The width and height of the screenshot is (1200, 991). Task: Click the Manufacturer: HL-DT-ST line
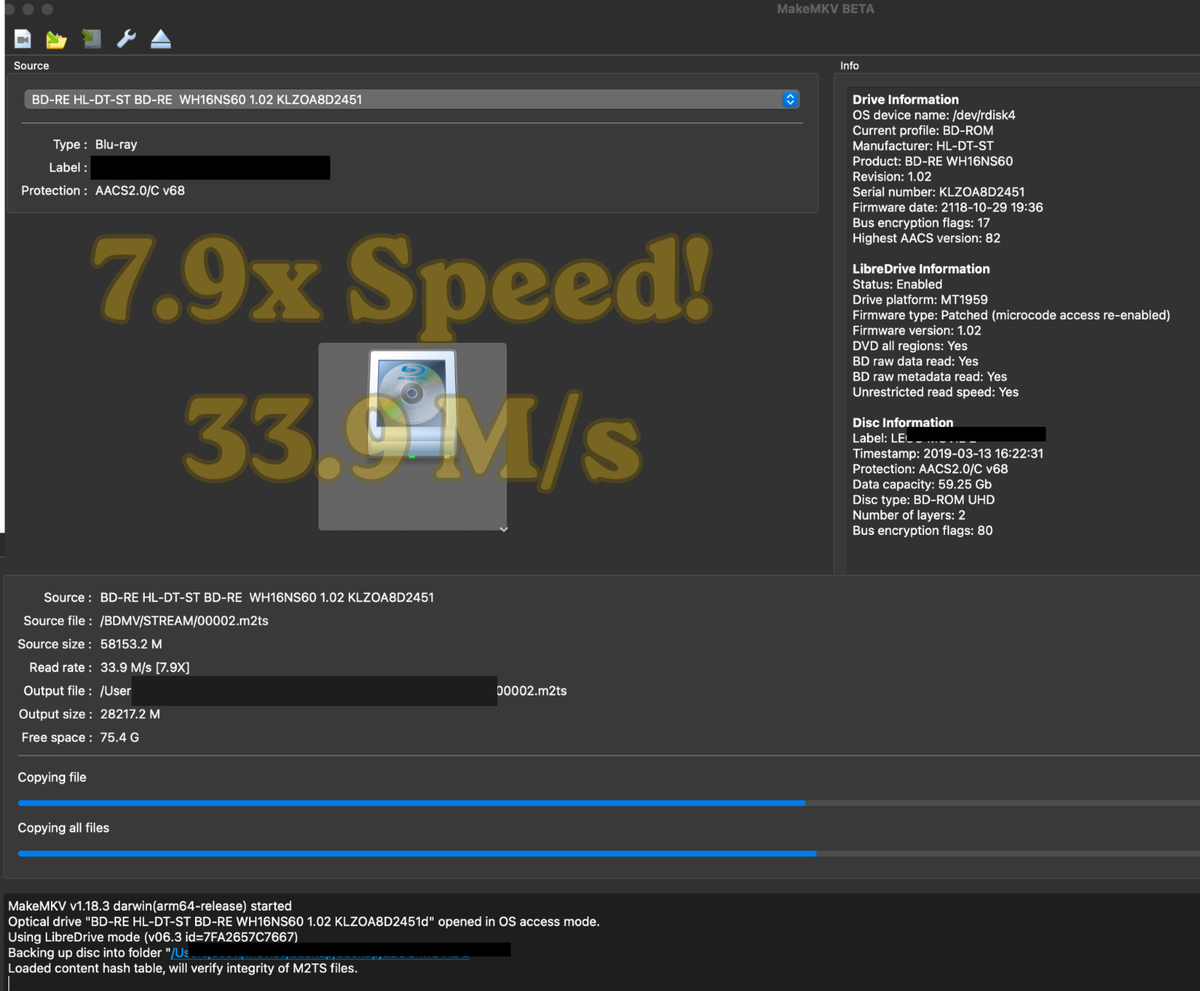(923, 146)
